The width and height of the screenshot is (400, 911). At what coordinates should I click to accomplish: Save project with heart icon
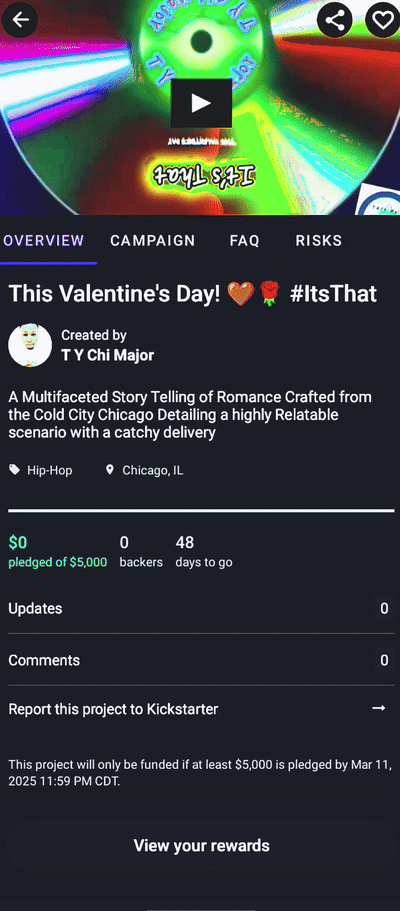pos(383,20)
